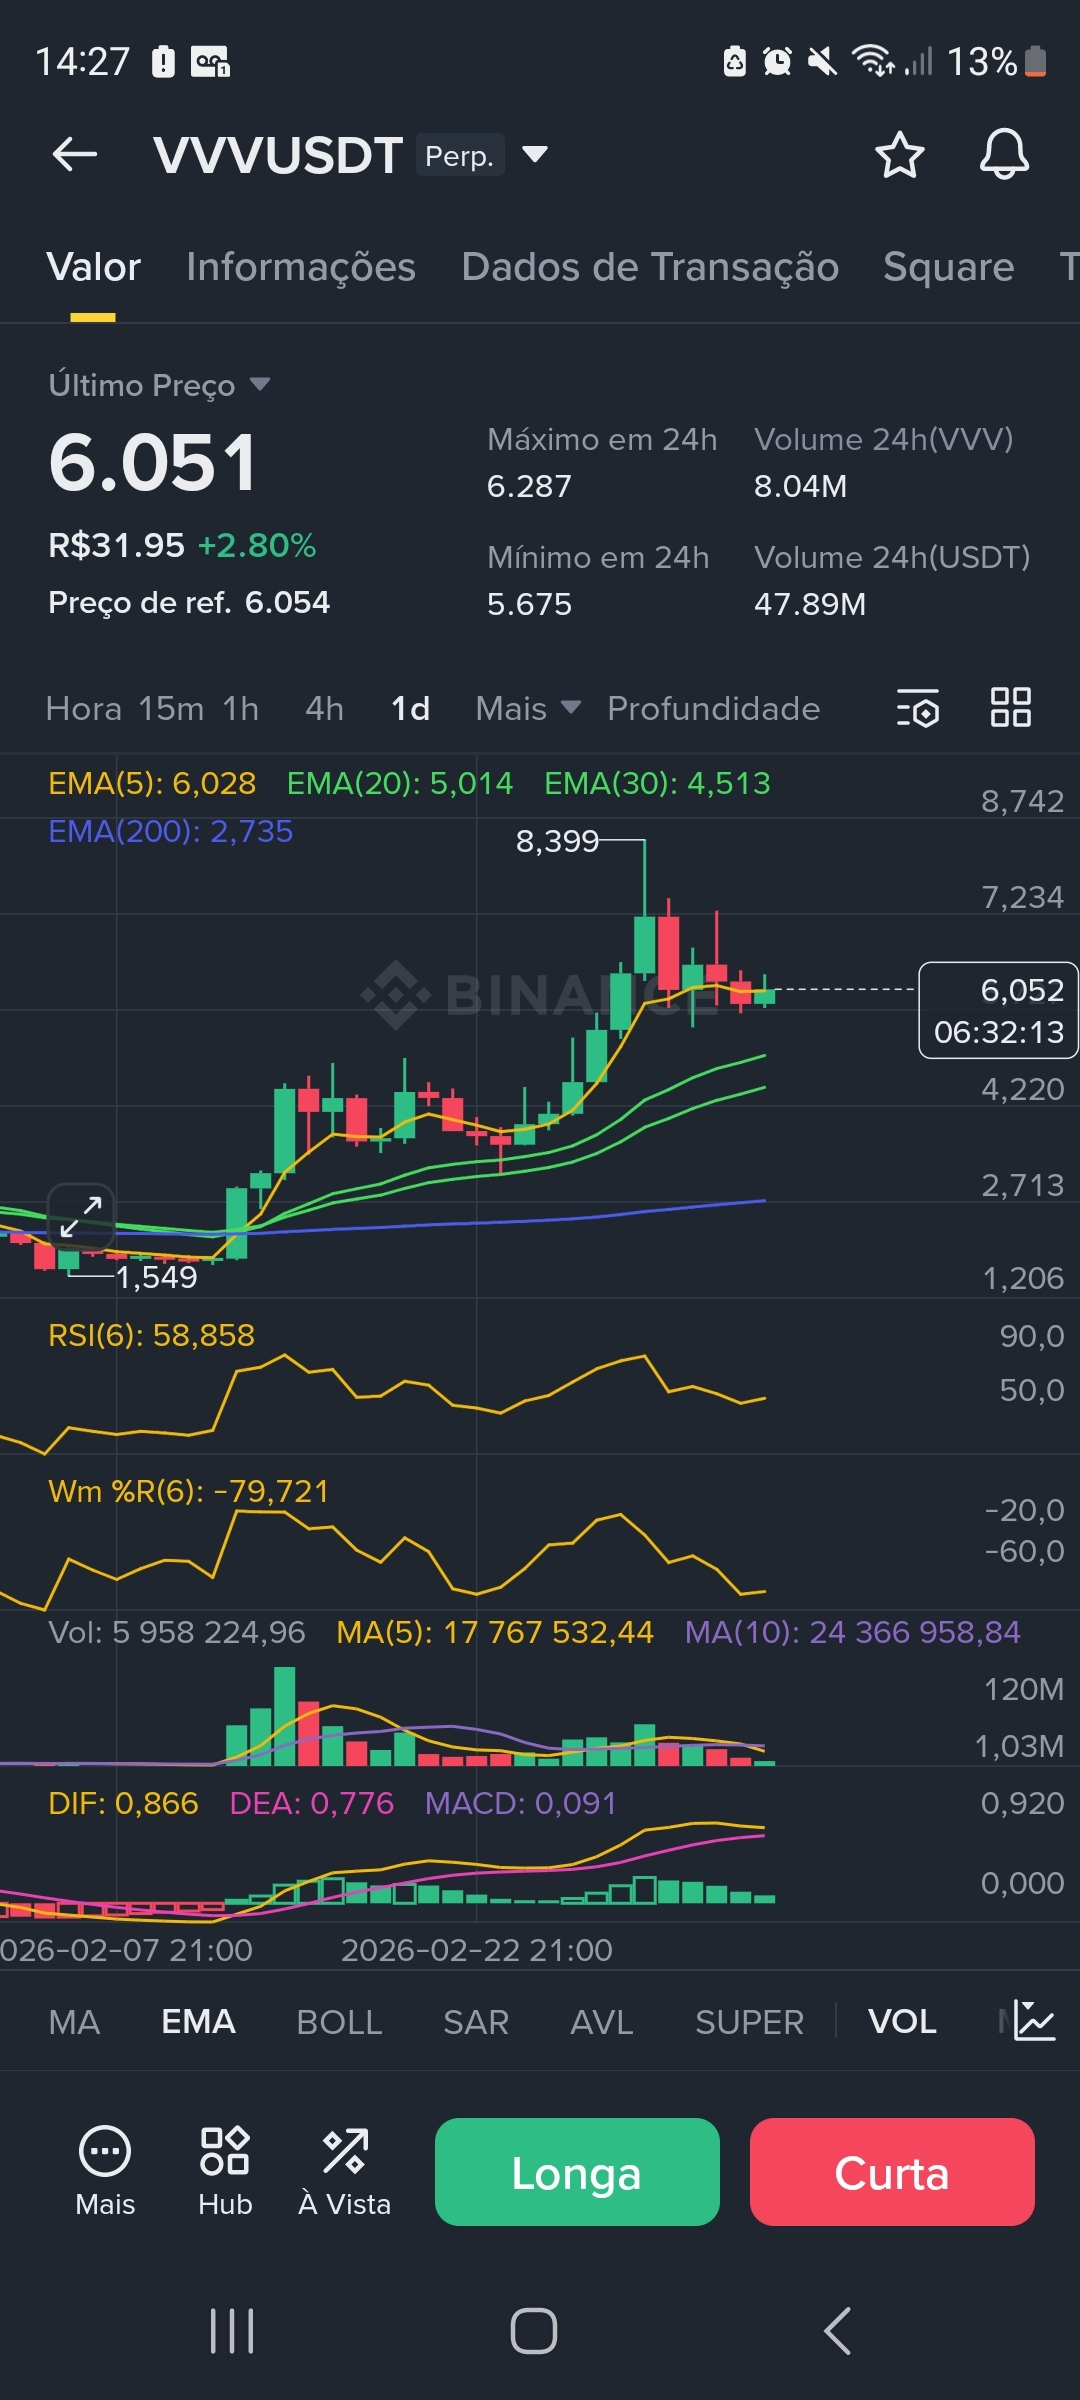1080x2400 pixels.
Task: Tap the MACD: 0,091 label
Action: pyautogui.click(x=521, y=1803)
